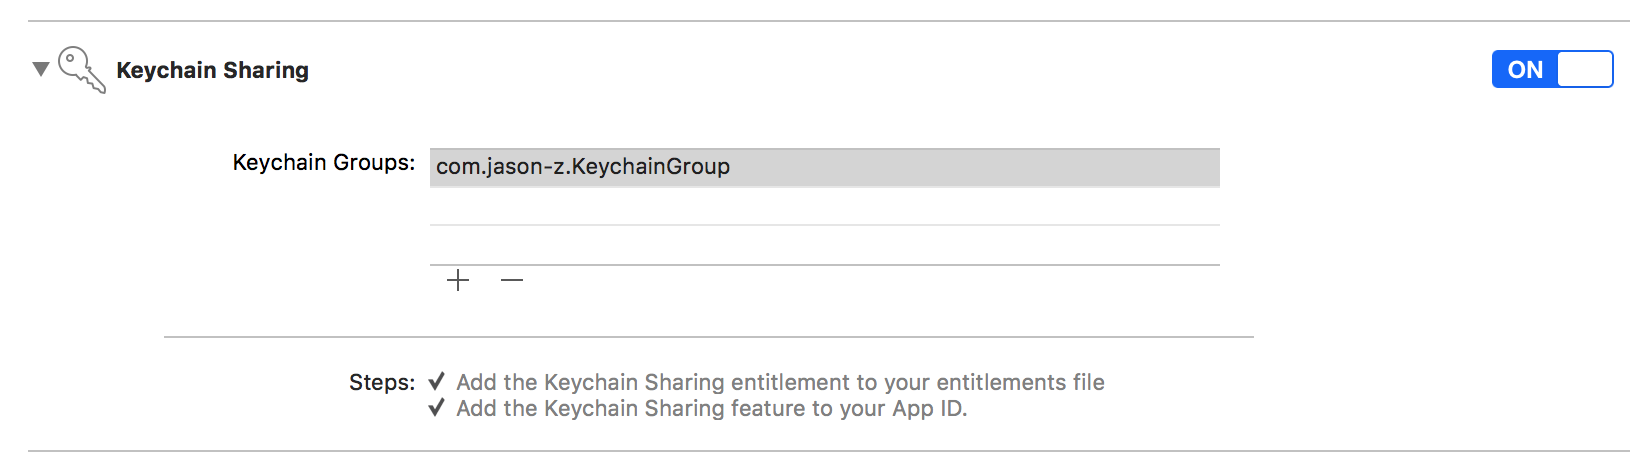Click the white knob of the ON switch
1646x456 pixels.
click(x=1585, y=69)
